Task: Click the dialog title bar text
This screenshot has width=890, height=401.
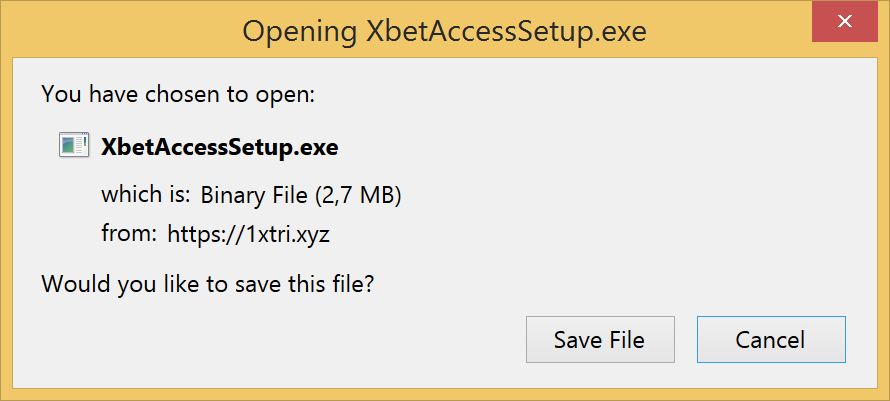Action: point(444,32)
